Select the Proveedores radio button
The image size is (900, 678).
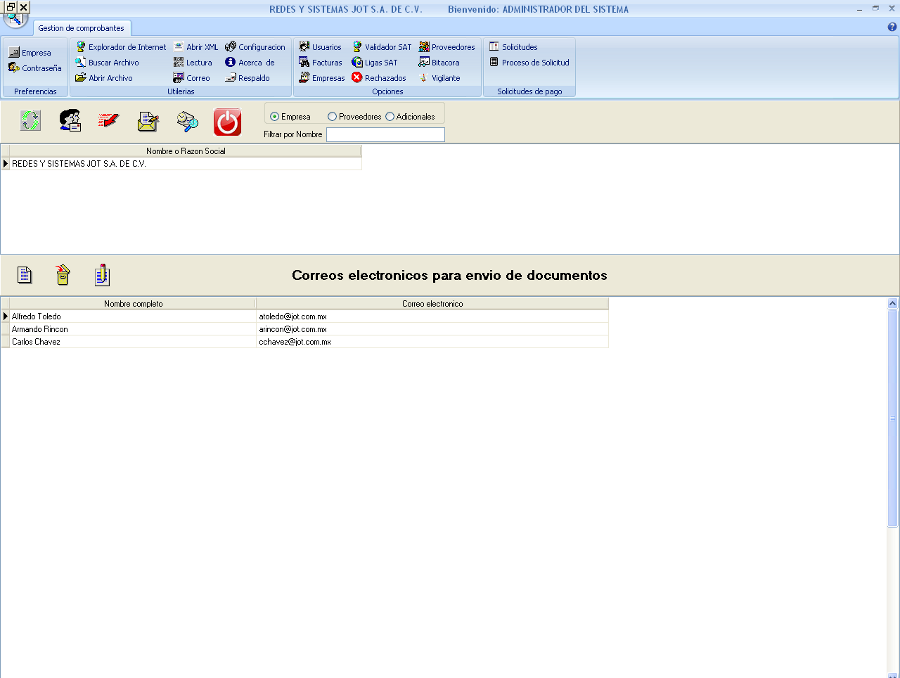[x=332, y=116]
